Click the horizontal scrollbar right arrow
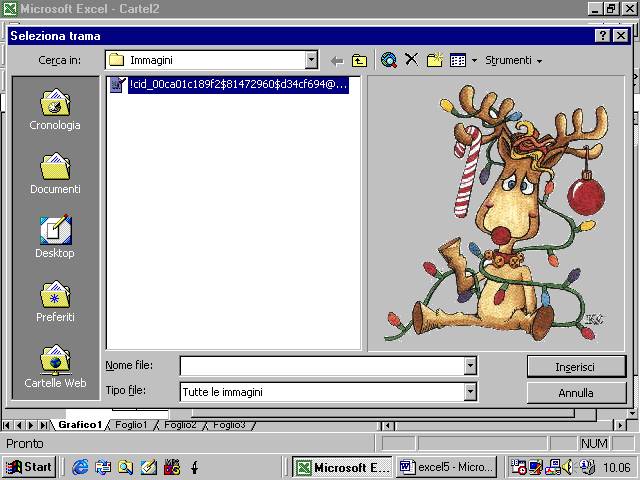The height and width of the screenshot is (480, 640). point(620,426)
